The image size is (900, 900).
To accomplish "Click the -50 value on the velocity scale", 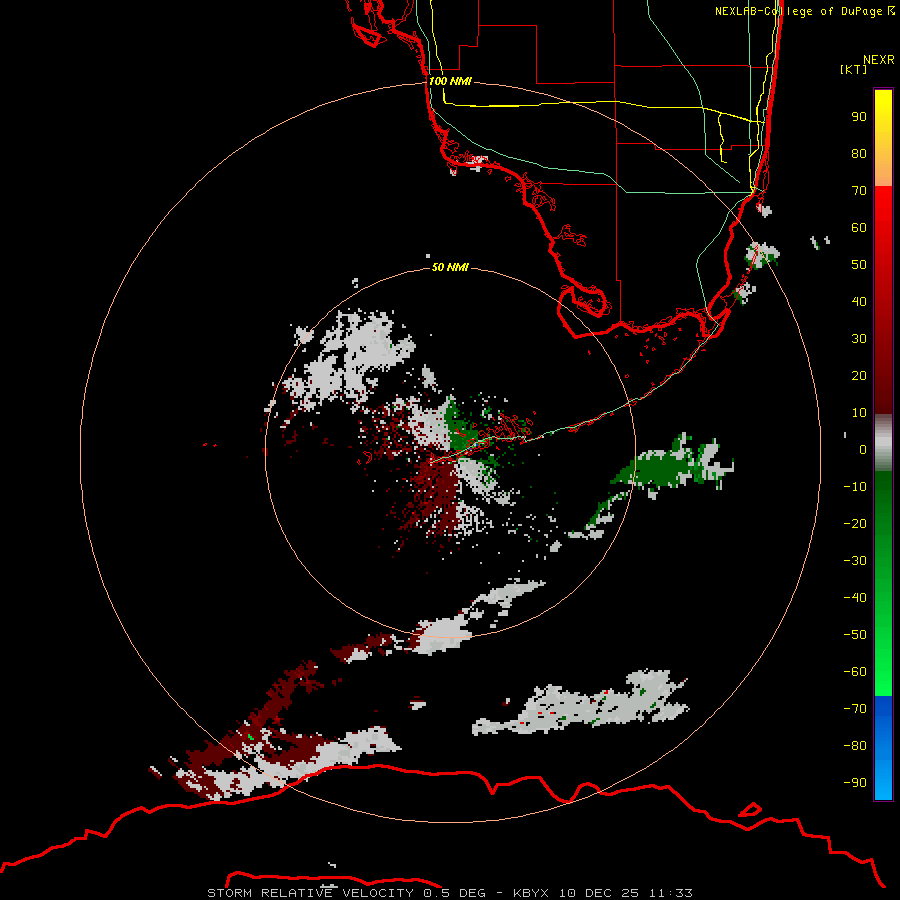I will pos(855,634).
